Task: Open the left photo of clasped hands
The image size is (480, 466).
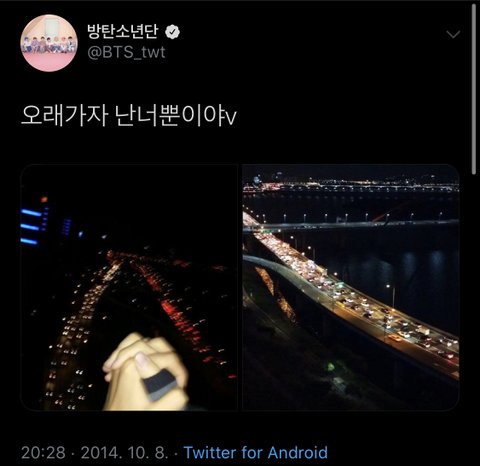Action: pos(129,287)
